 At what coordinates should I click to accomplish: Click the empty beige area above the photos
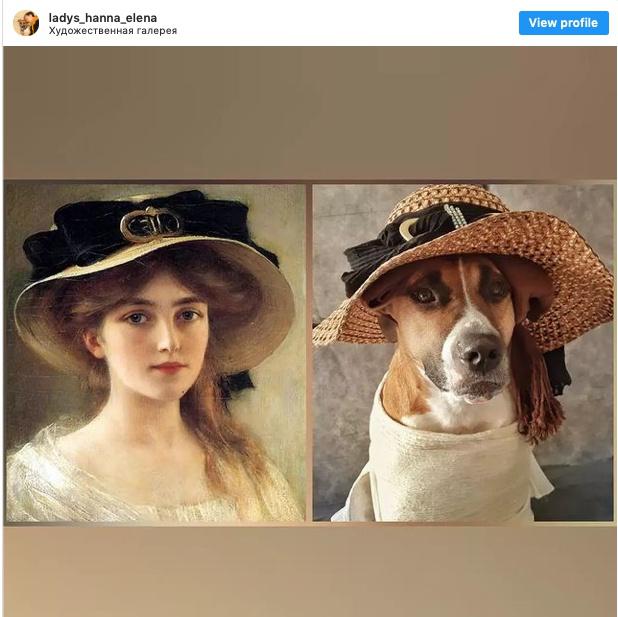click(x=309, y=112)
